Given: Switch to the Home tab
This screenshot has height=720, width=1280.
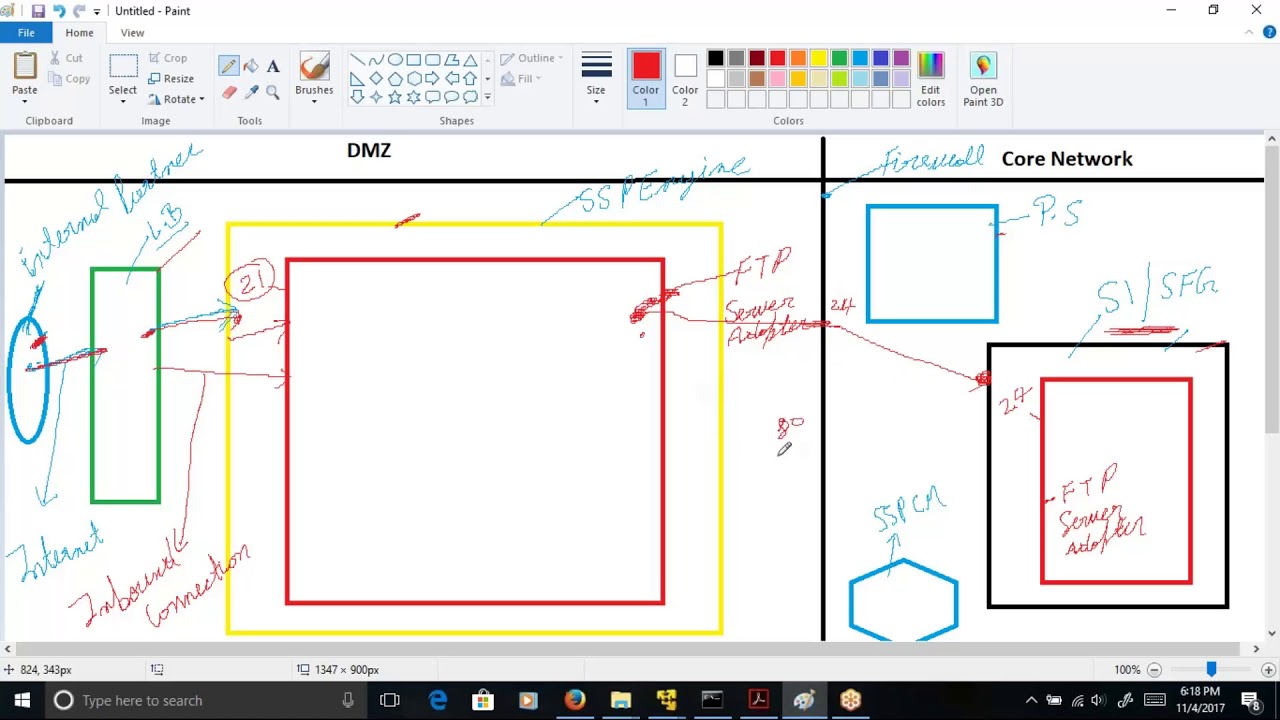Looking at the screenshot, I should tap(79, 33).
